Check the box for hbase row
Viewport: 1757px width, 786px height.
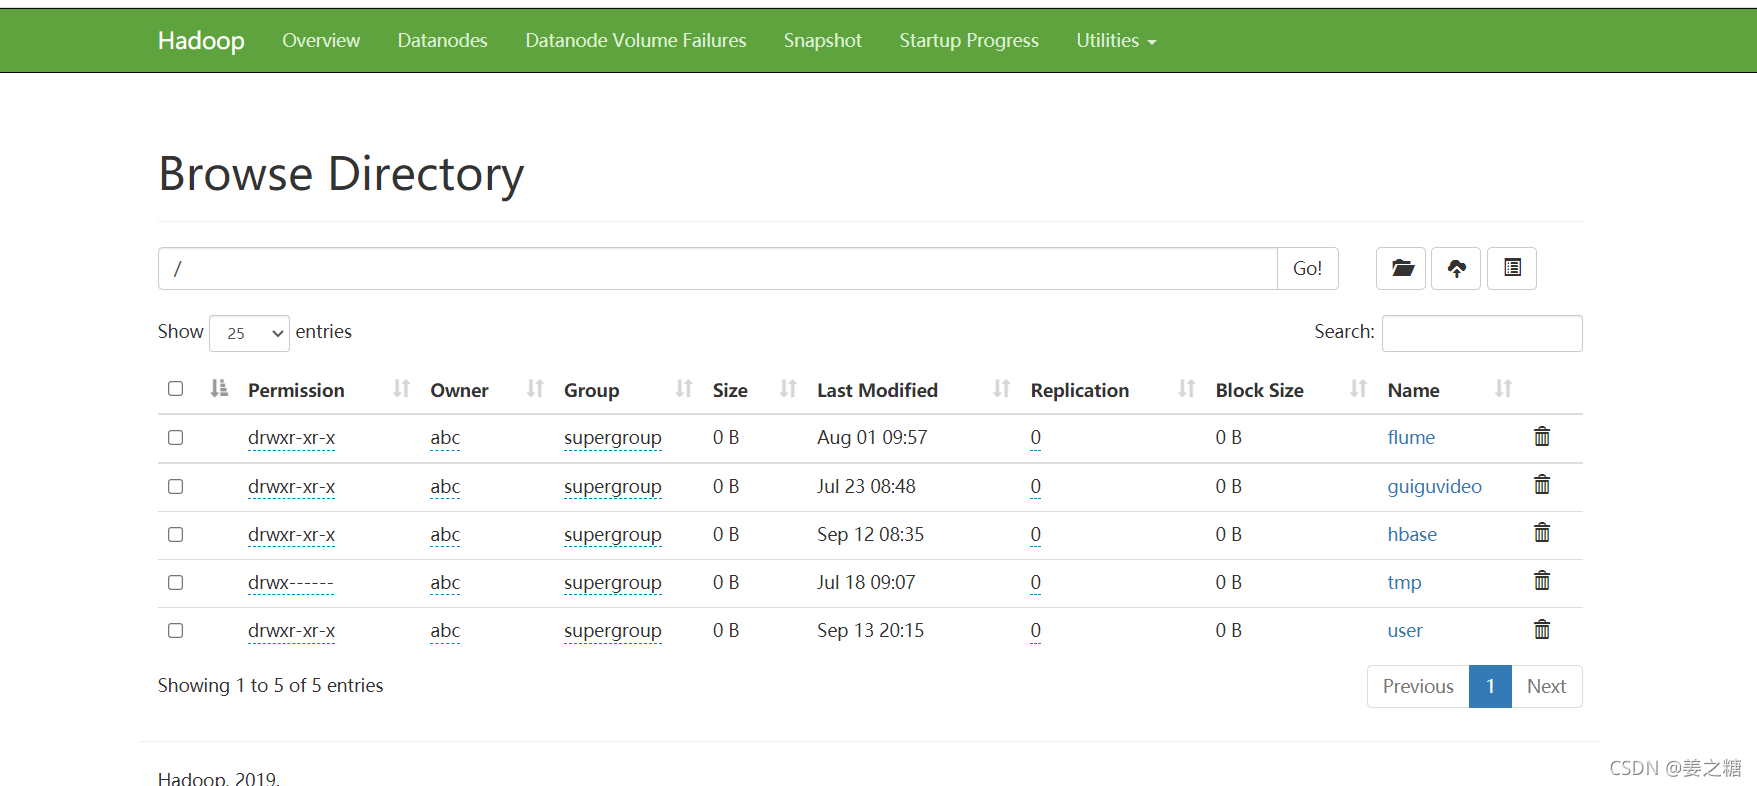(176, 534)
